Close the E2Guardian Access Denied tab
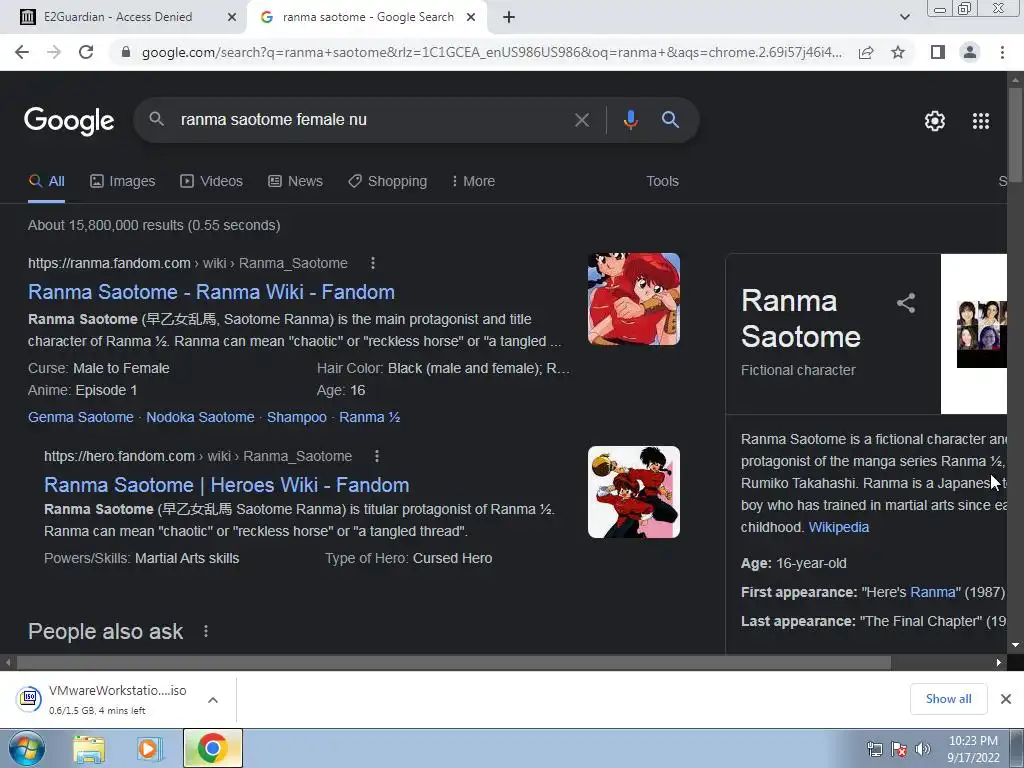Image resolution: width=1024 pixels, height=768 pixels. tap(232, 17)
